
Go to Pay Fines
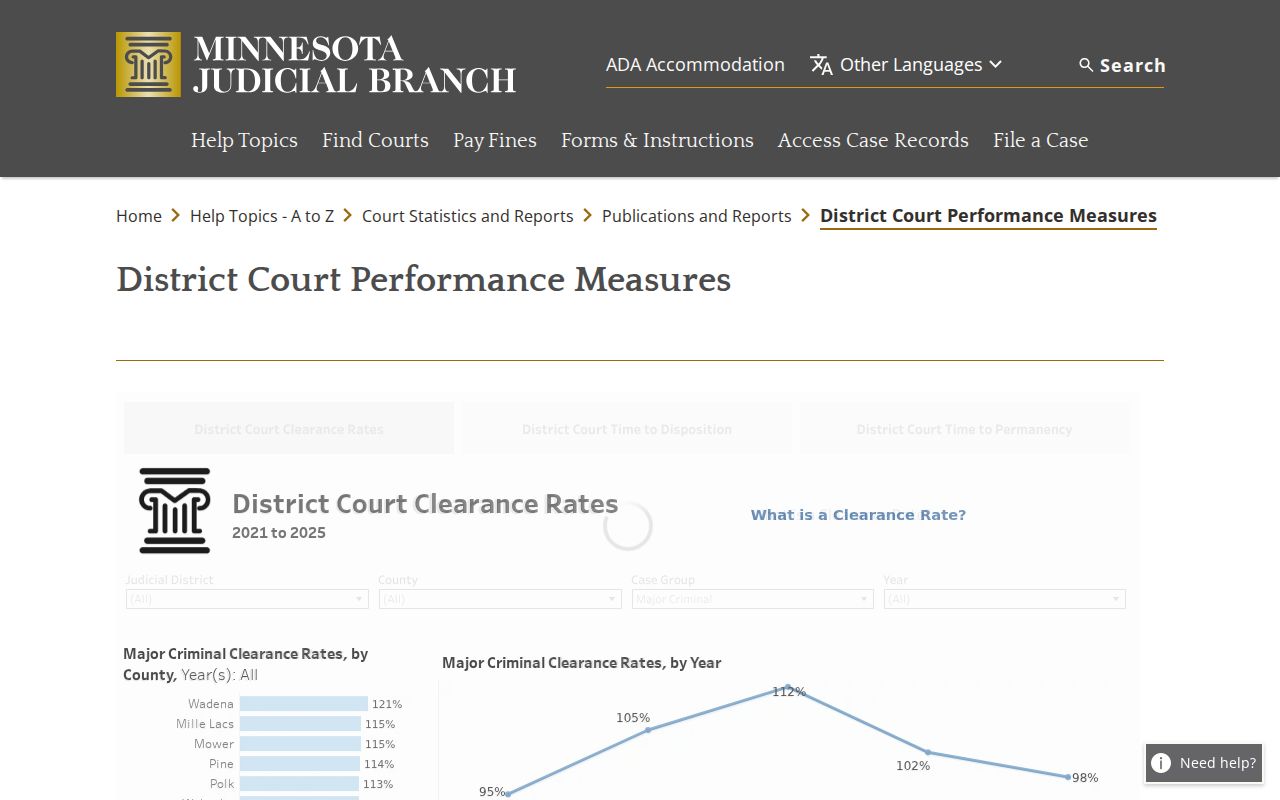tap(495, 140)
